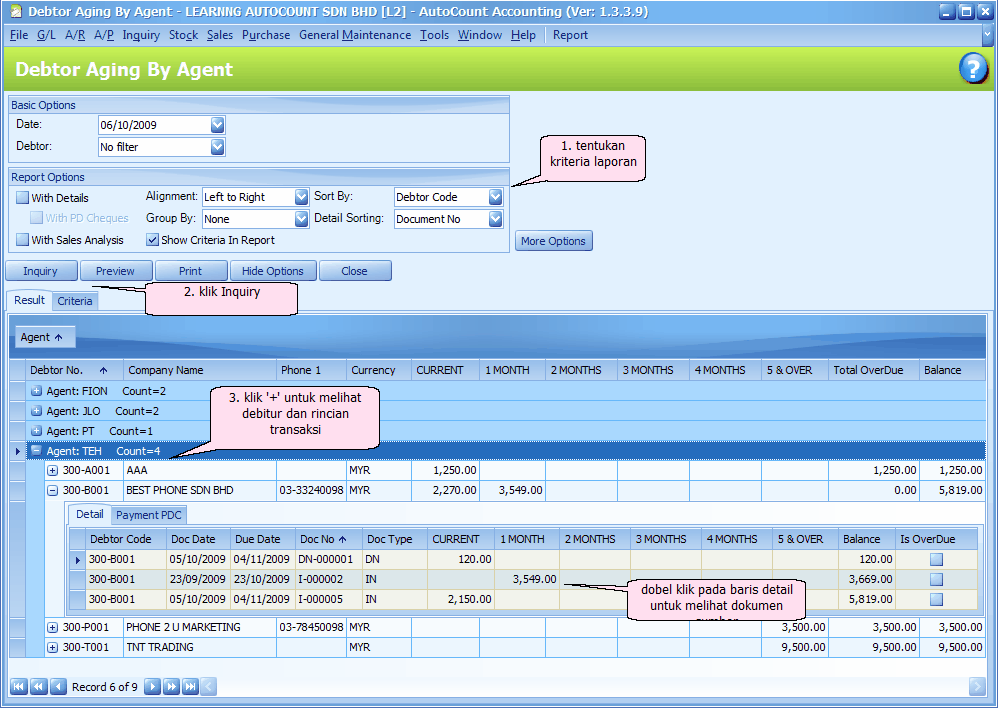This screenshot has height=708, width=998.
Task: Enable the With Details checkbox
Action: pos(22,198)
